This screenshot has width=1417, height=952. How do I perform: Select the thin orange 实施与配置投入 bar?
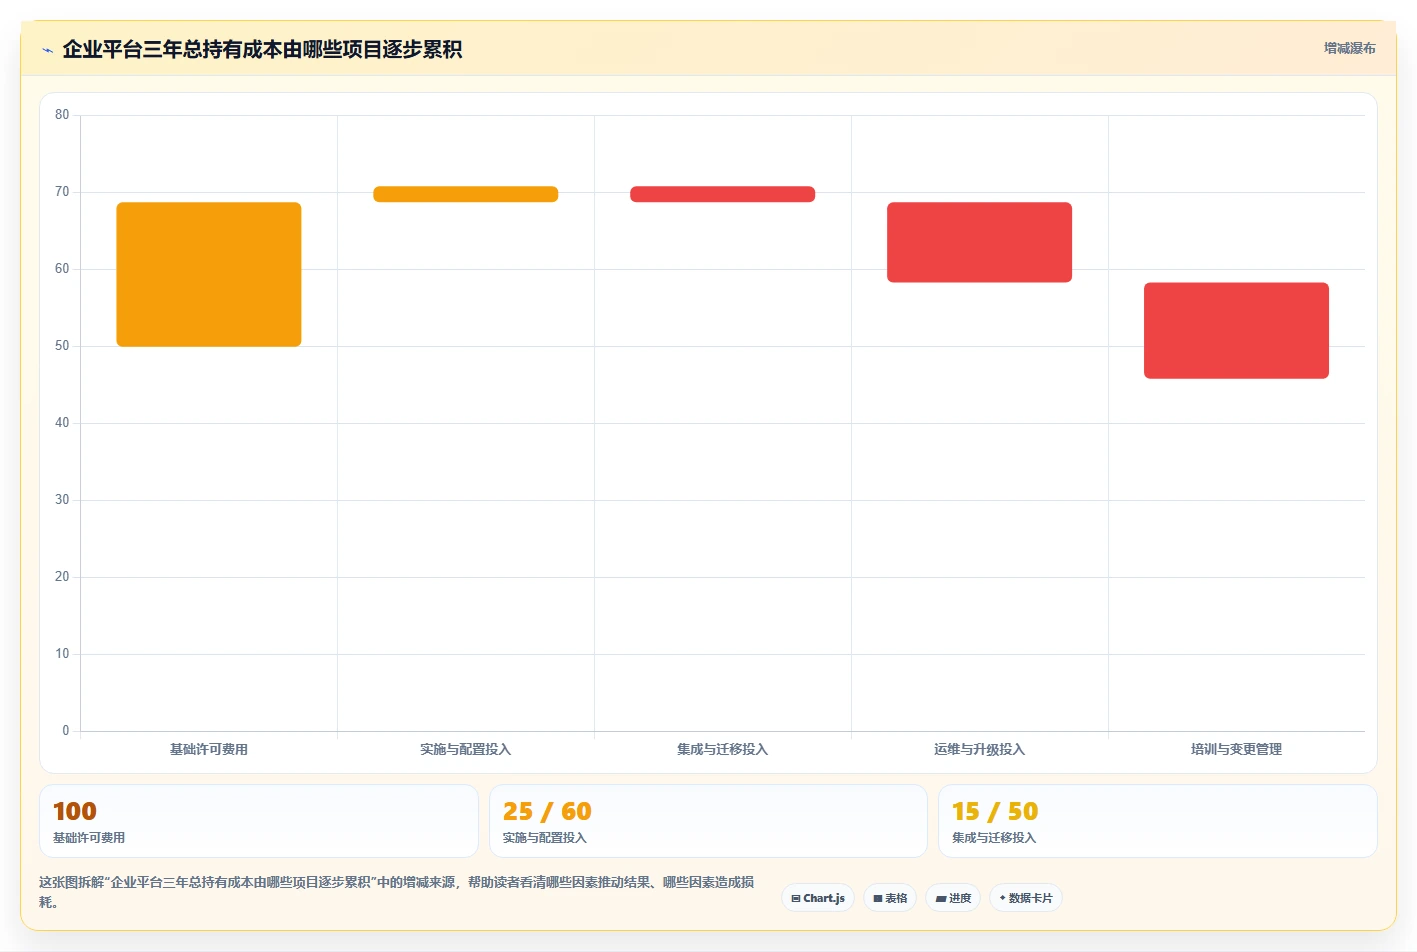[x=466, y=194]
